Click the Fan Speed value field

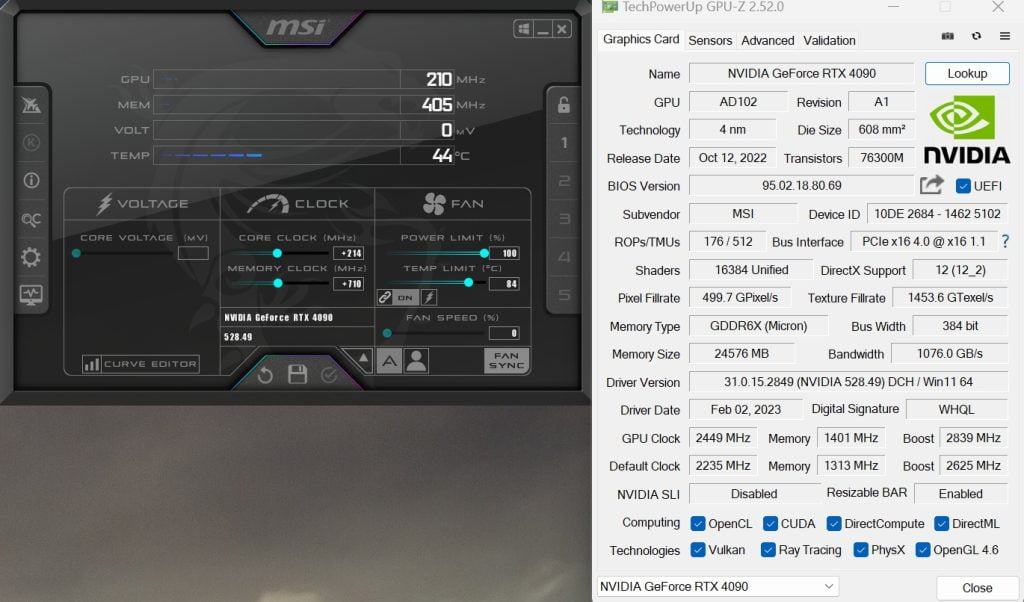click(x=504, y=333)
